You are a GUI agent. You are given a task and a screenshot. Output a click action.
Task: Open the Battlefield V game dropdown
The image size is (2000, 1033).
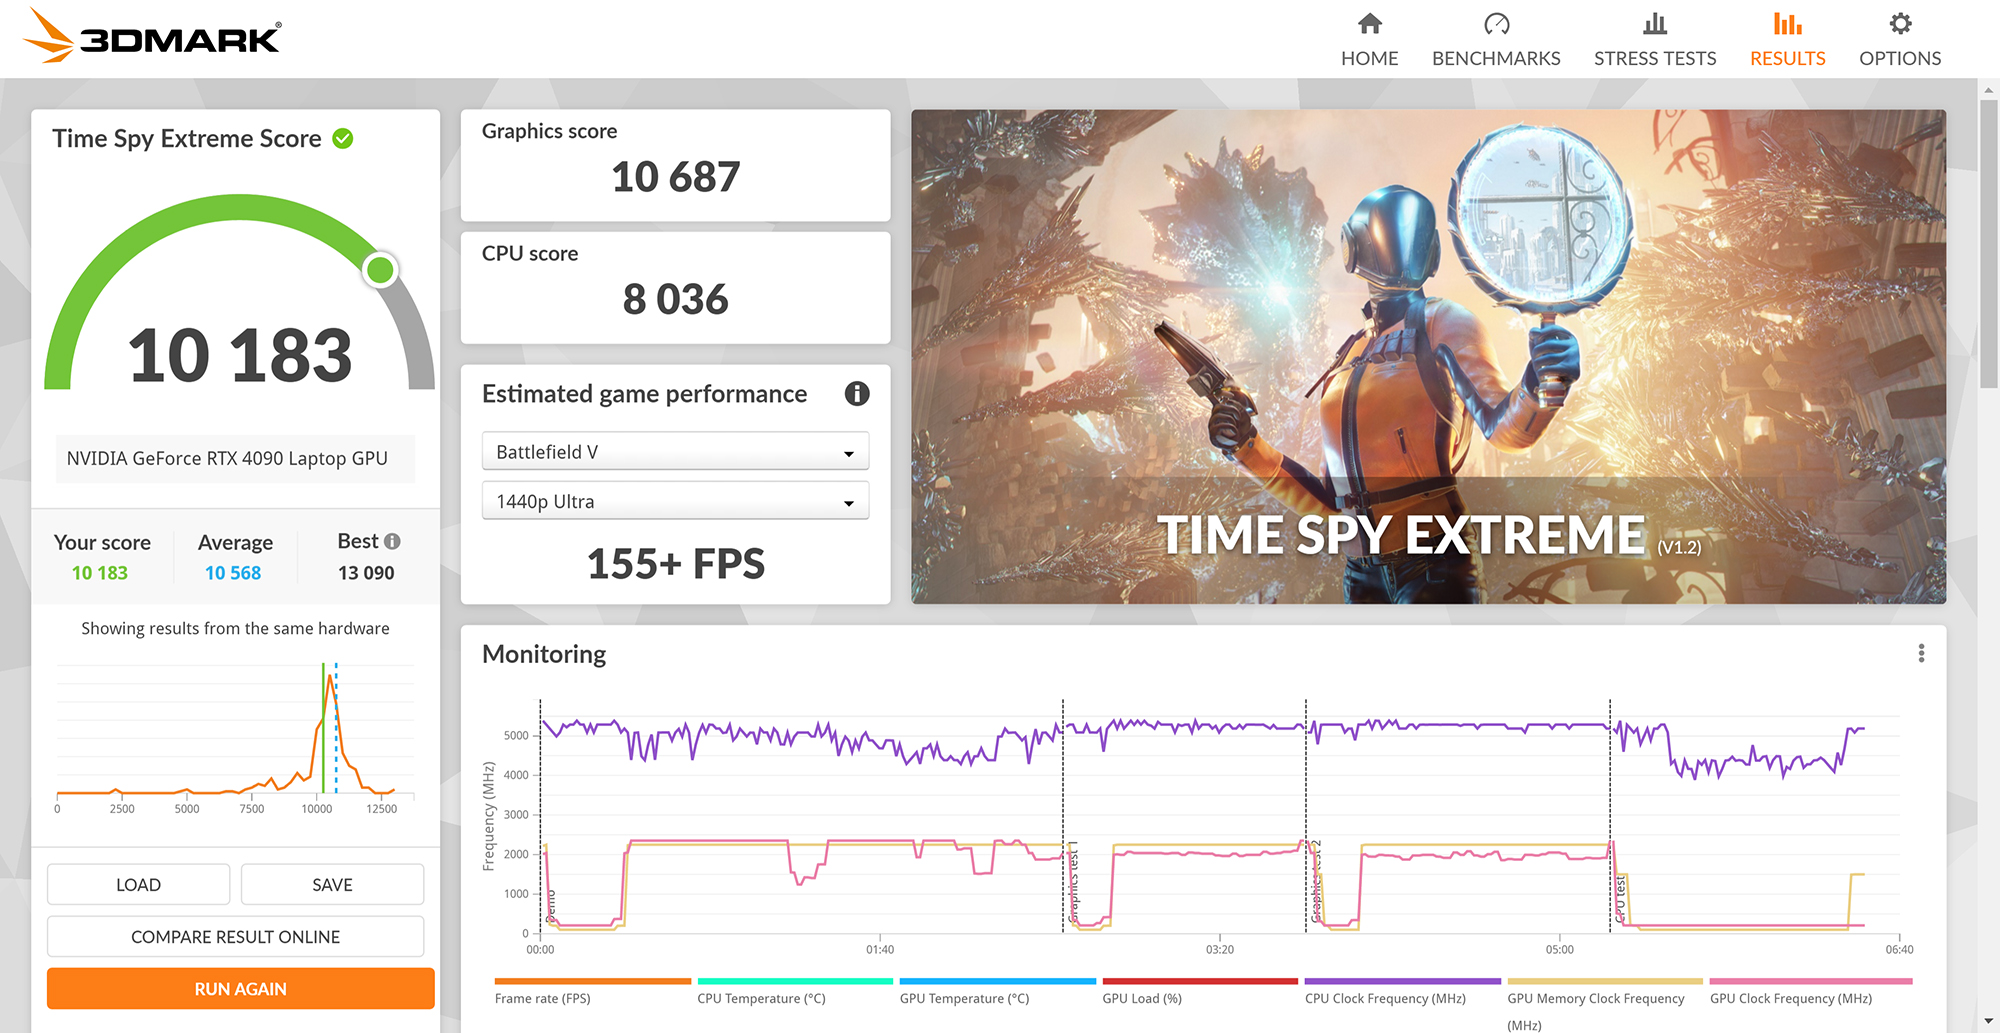click(675, 452)
